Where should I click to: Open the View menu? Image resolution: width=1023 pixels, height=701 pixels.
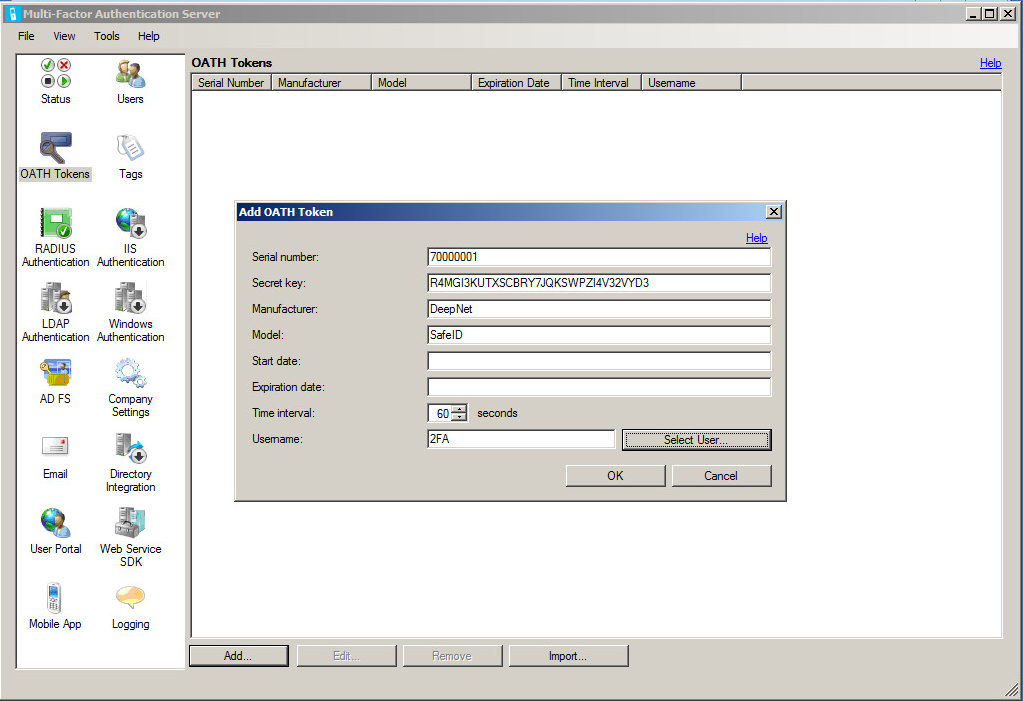64,36
